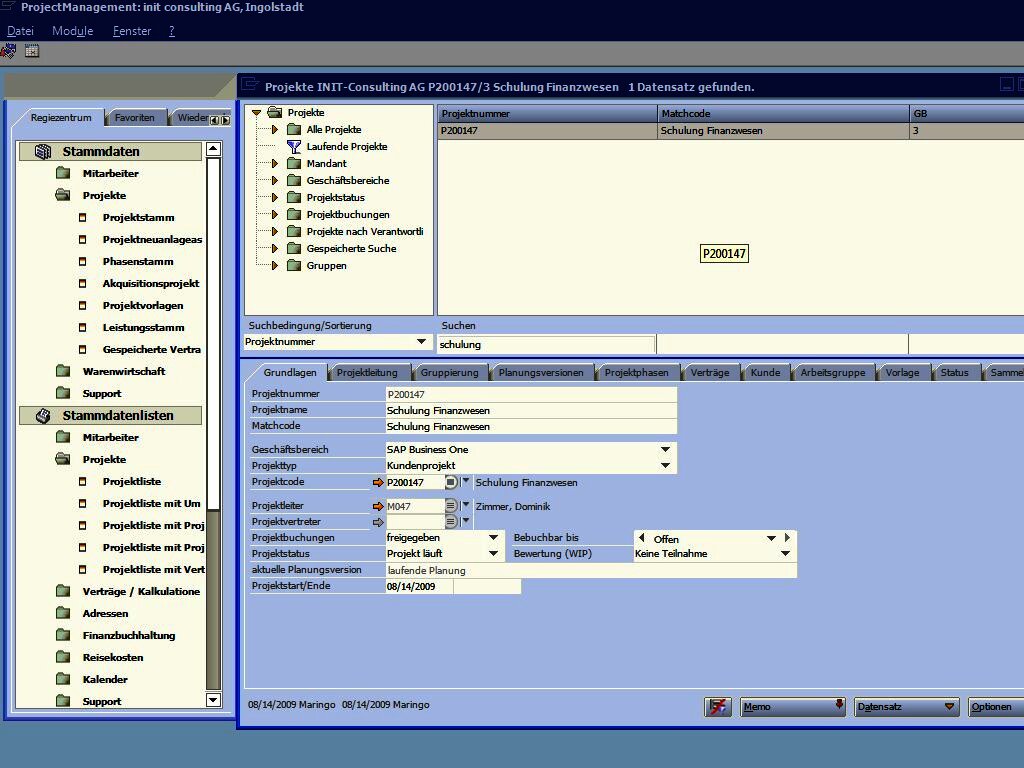Step Bebuchbar bis to the previous value
Screen dimensions: 1024x768
642,538
